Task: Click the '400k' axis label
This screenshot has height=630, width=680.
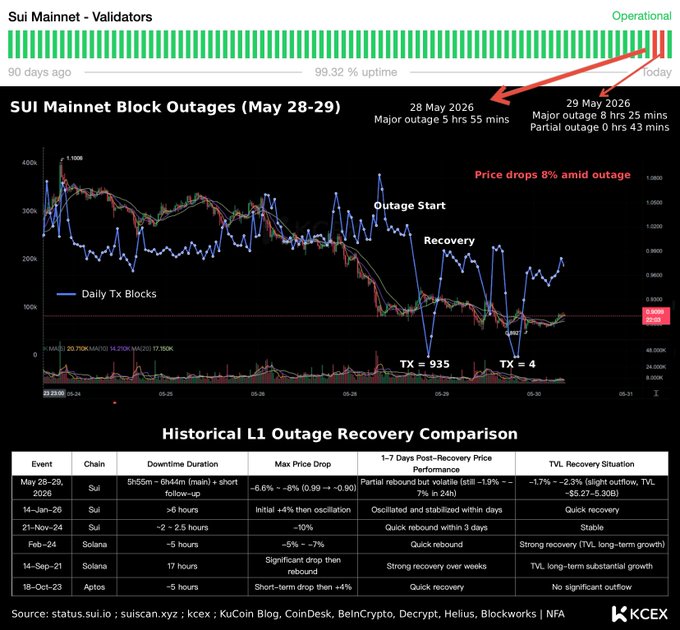Action: [29, 163]
